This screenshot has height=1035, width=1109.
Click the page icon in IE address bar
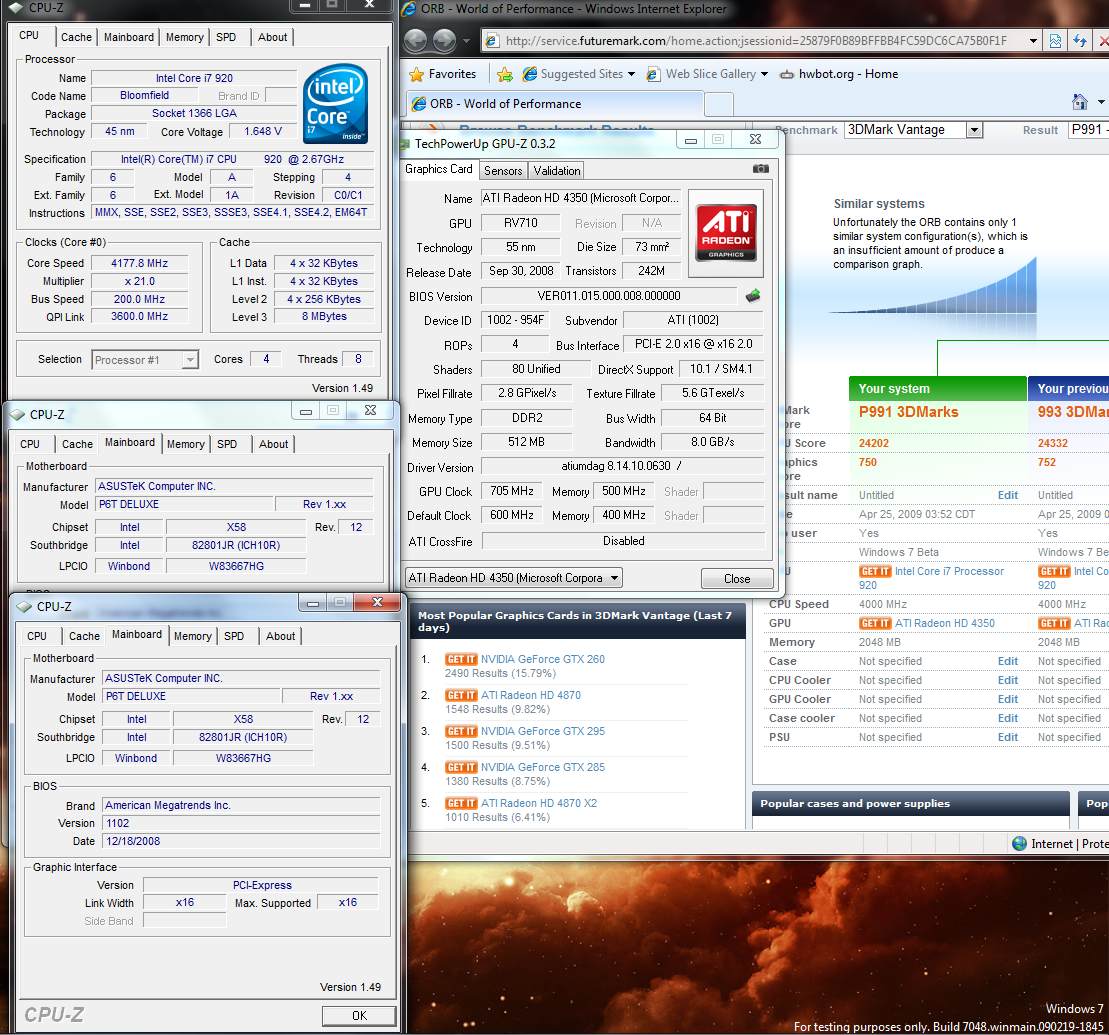pos(492,40)
